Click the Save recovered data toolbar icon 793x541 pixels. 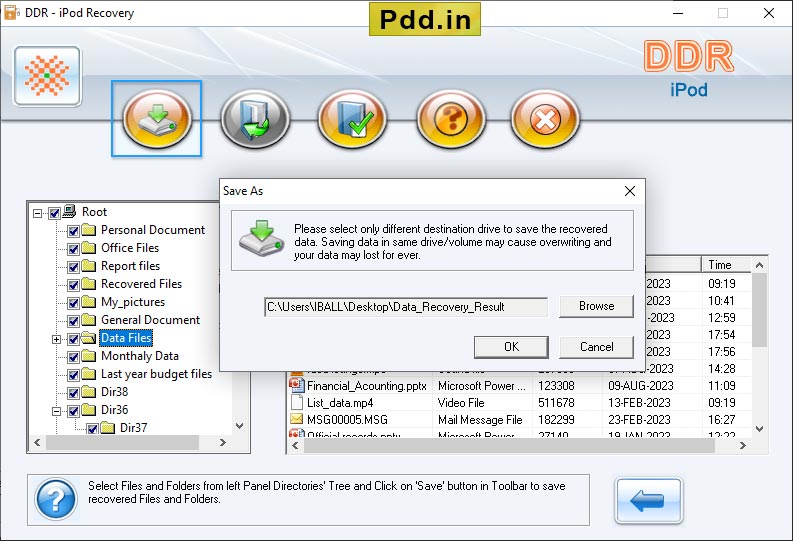(157, 119)
